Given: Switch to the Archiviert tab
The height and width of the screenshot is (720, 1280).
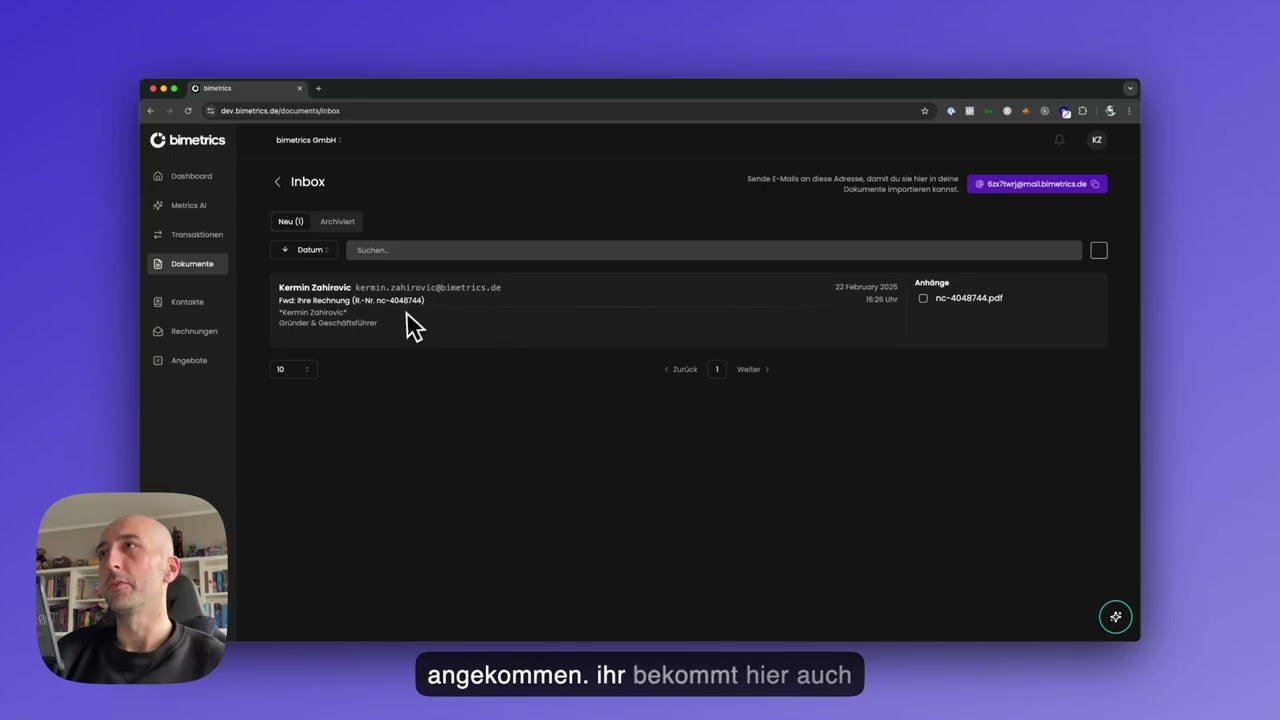Looking at the screenshot, I should point(337,221).
